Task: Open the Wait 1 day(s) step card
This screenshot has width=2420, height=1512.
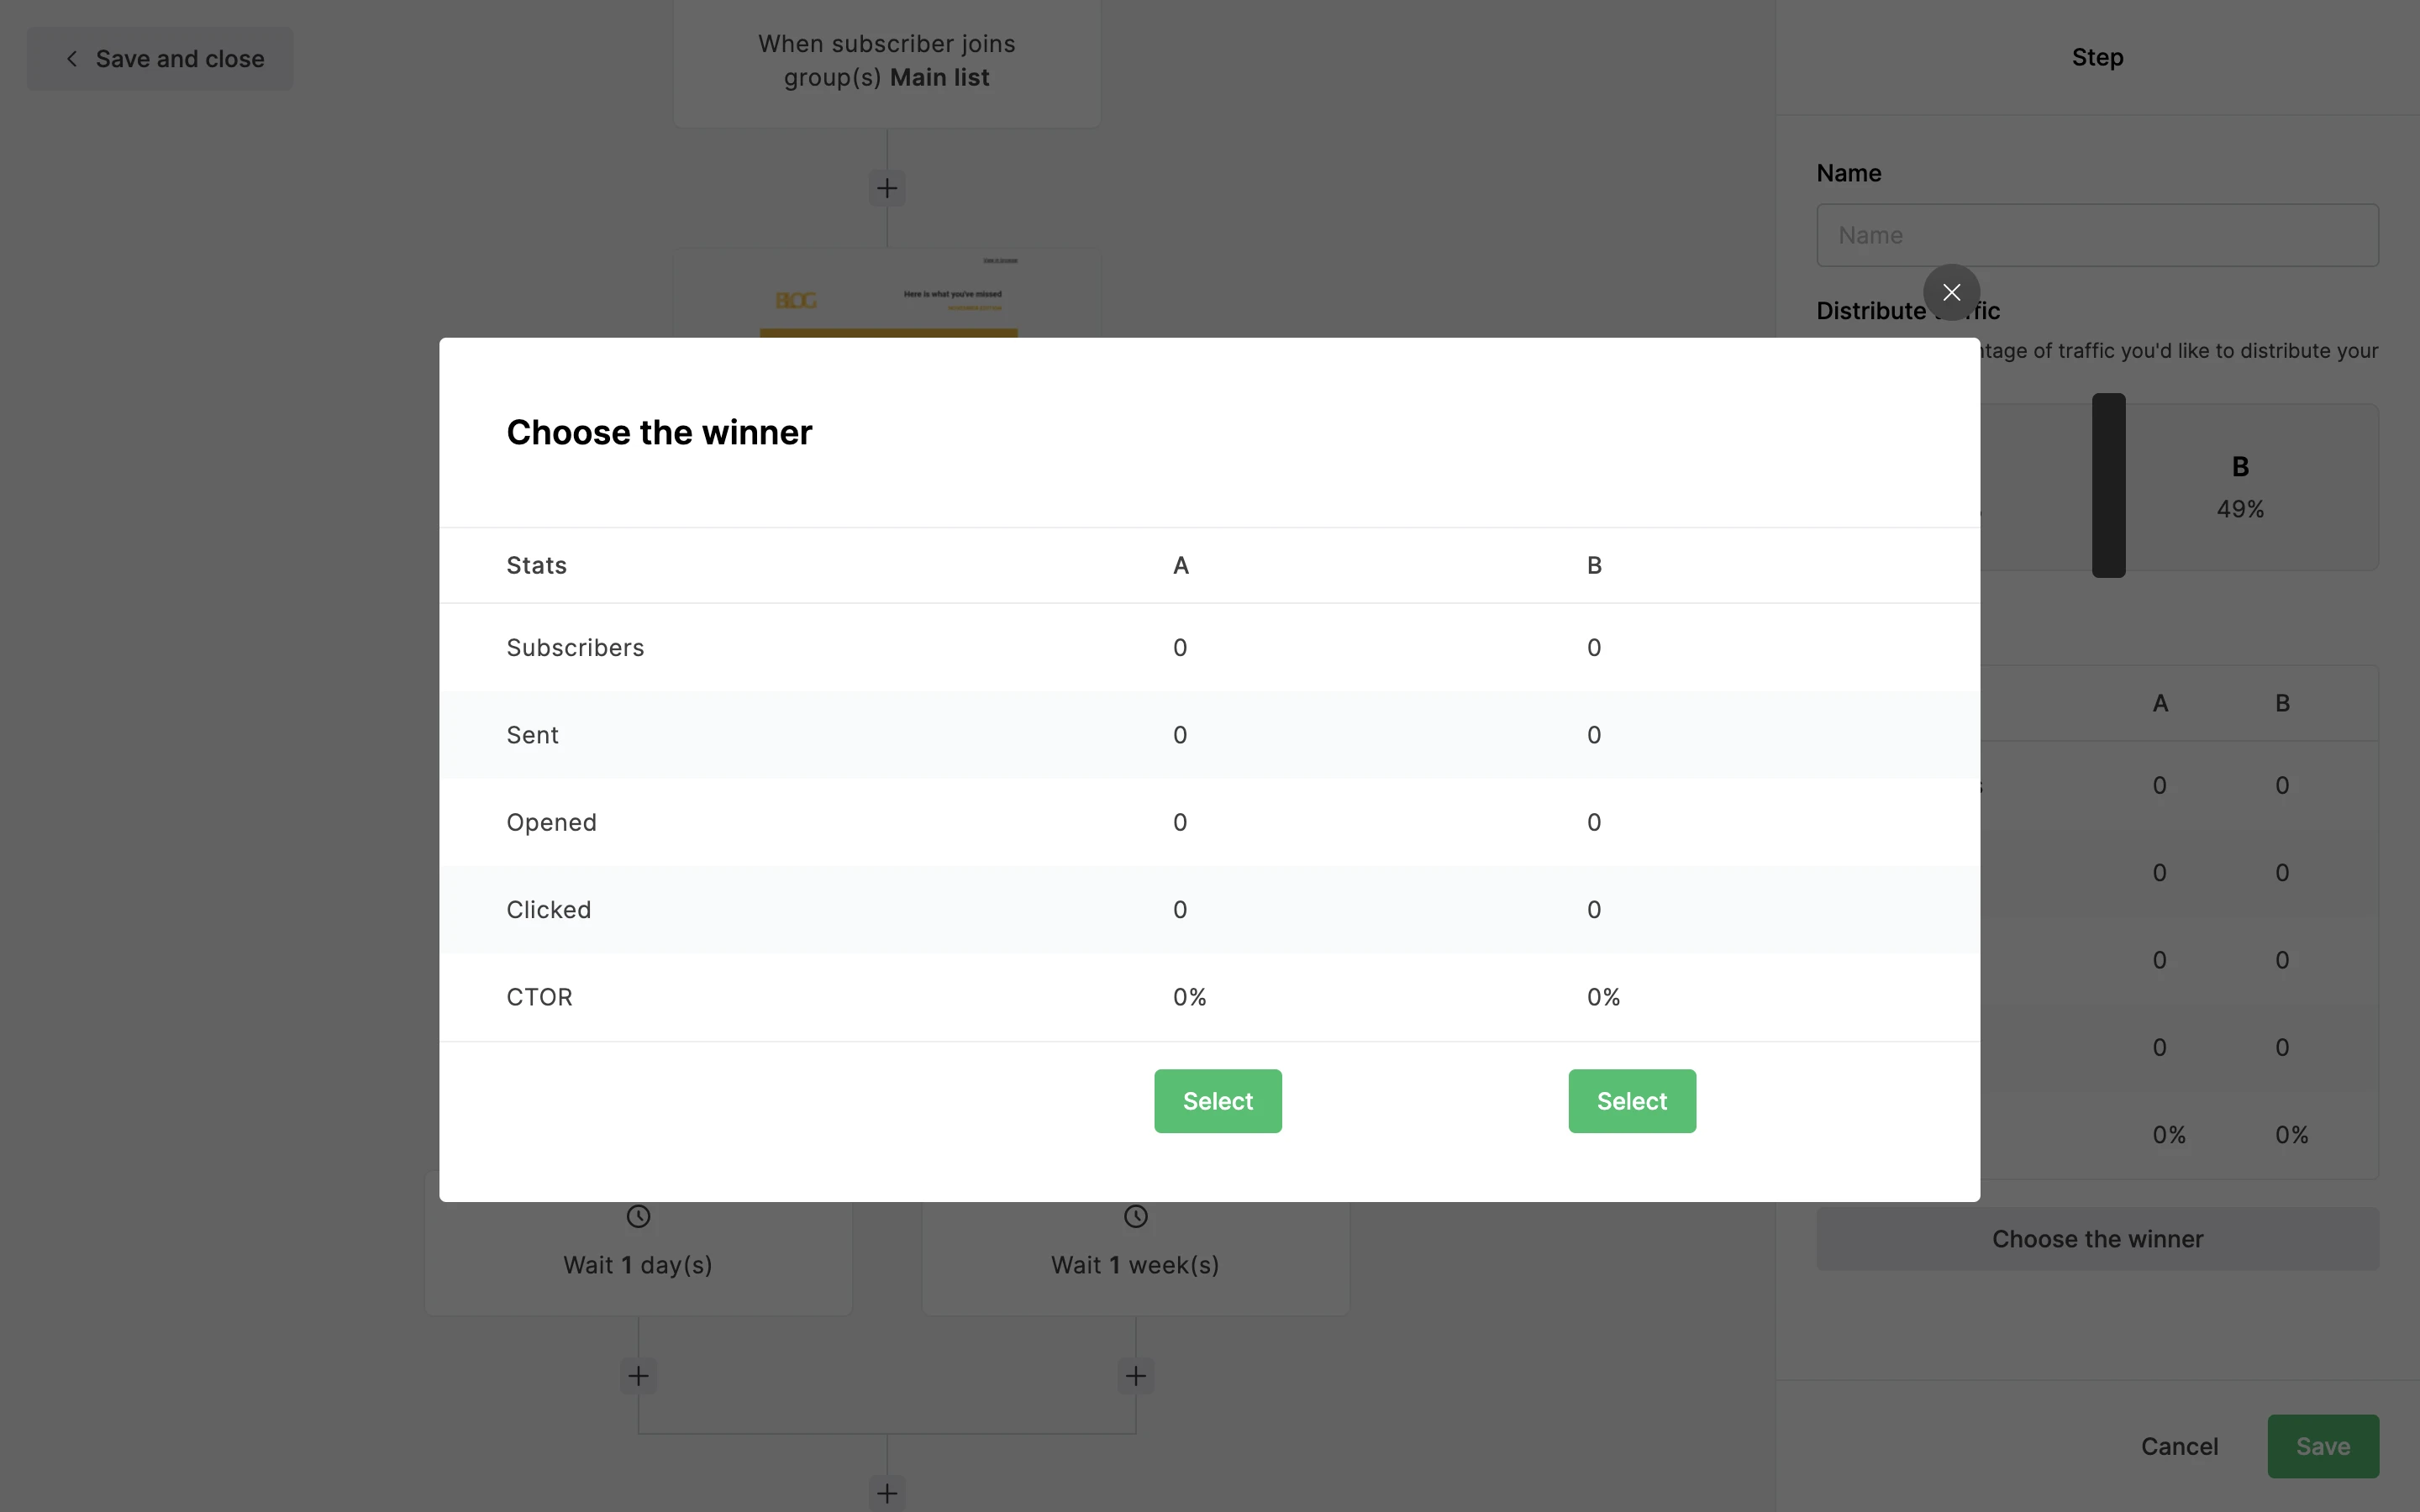Action: point(638,1265)
